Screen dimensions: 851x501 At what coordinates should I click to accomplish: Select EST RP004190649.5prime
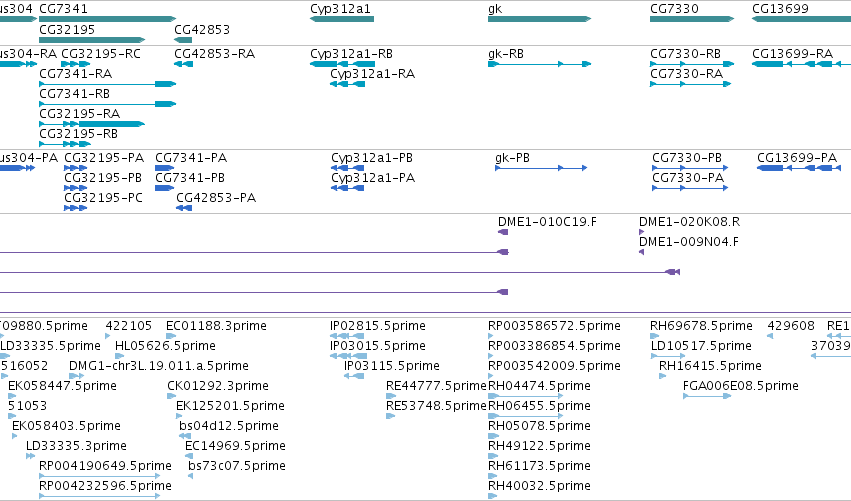tap(99, 476)
